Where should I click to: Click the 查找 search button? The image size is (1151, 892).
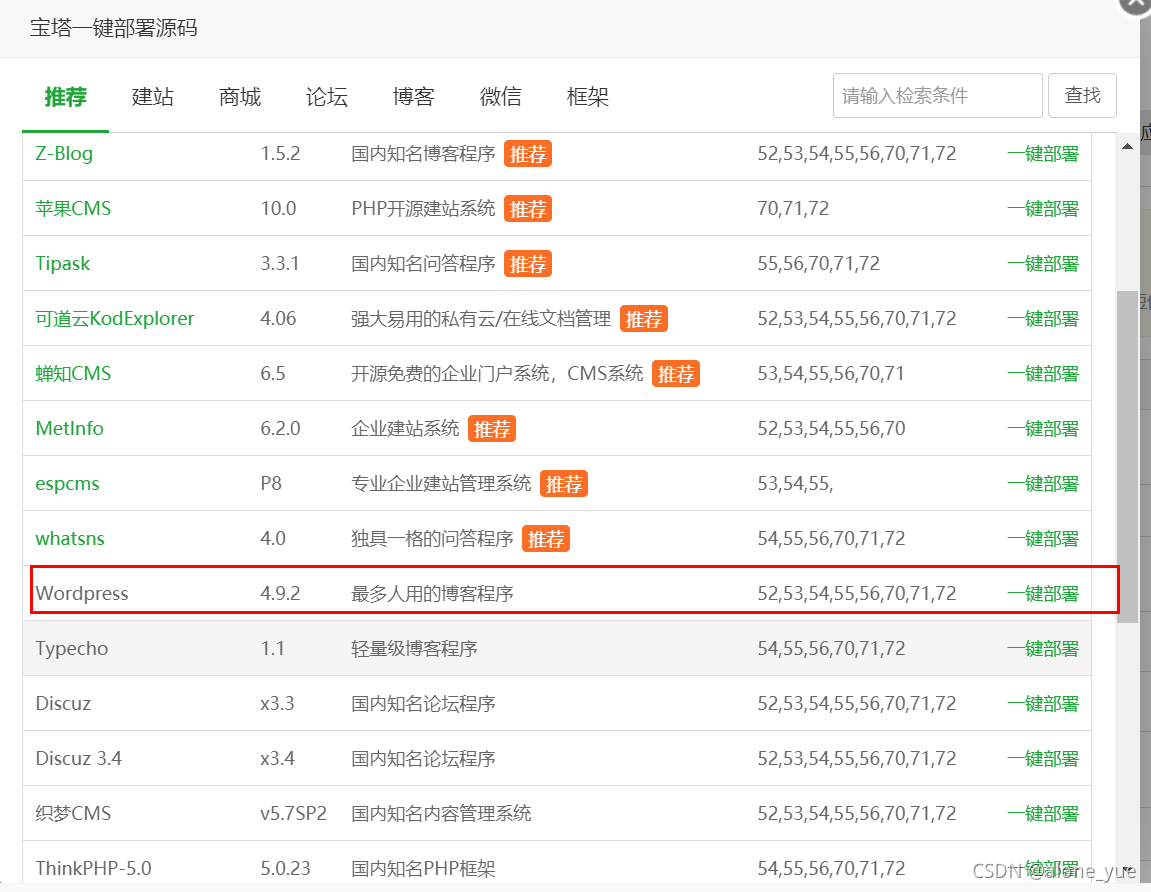pos(1082,95)
